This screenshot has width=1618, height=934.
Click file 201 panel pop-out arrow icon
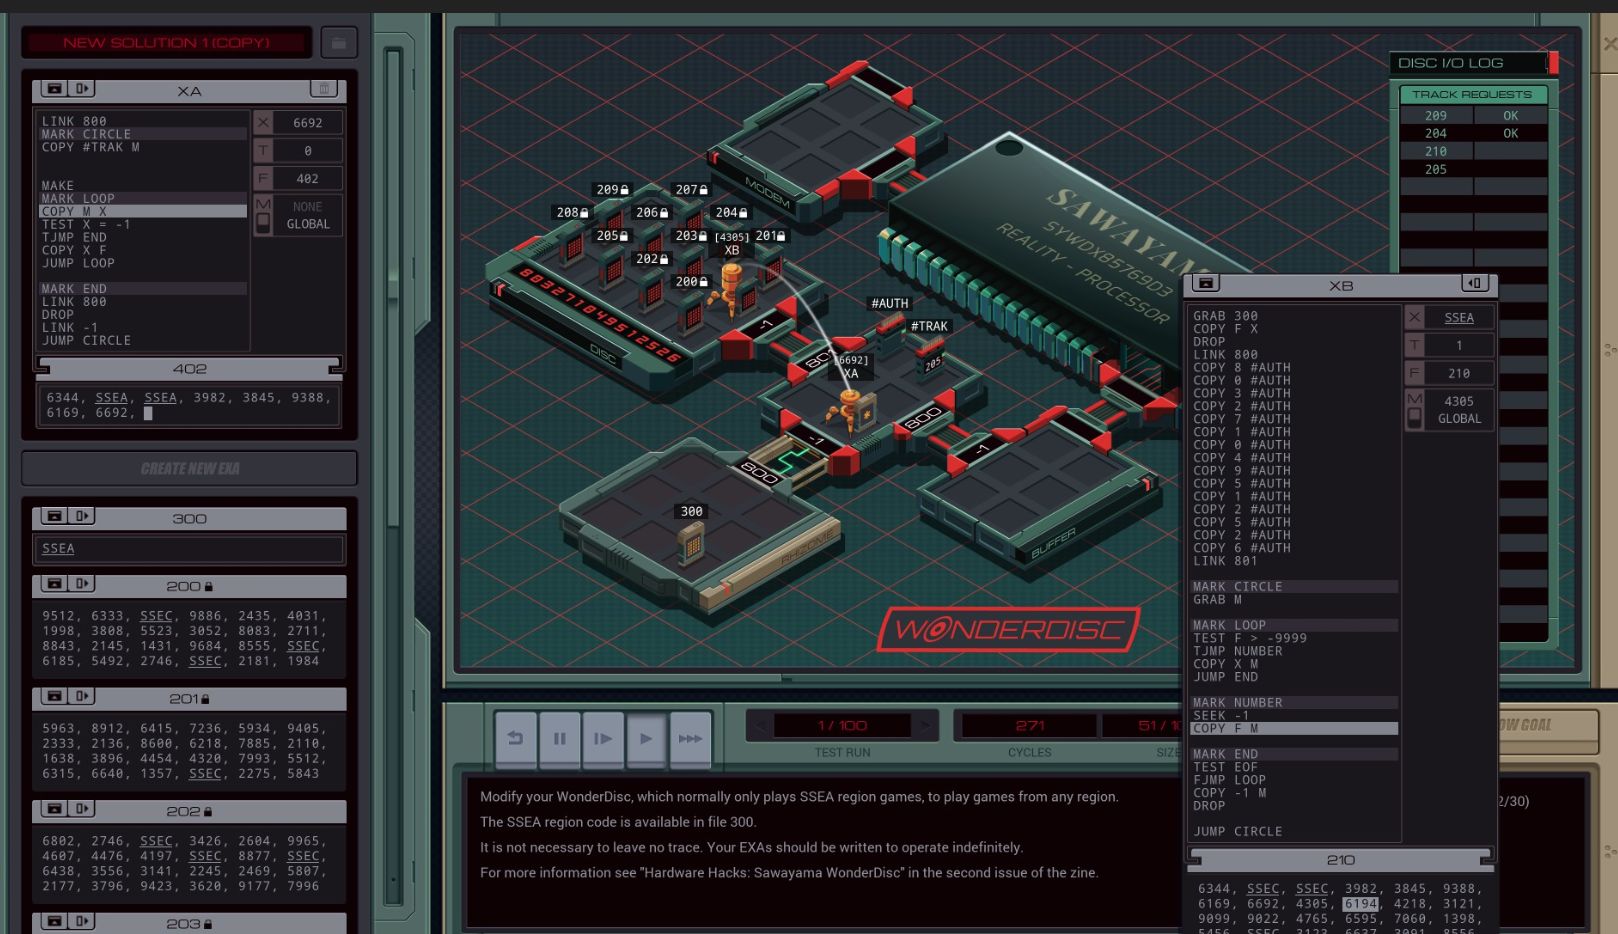click(83, 697)
